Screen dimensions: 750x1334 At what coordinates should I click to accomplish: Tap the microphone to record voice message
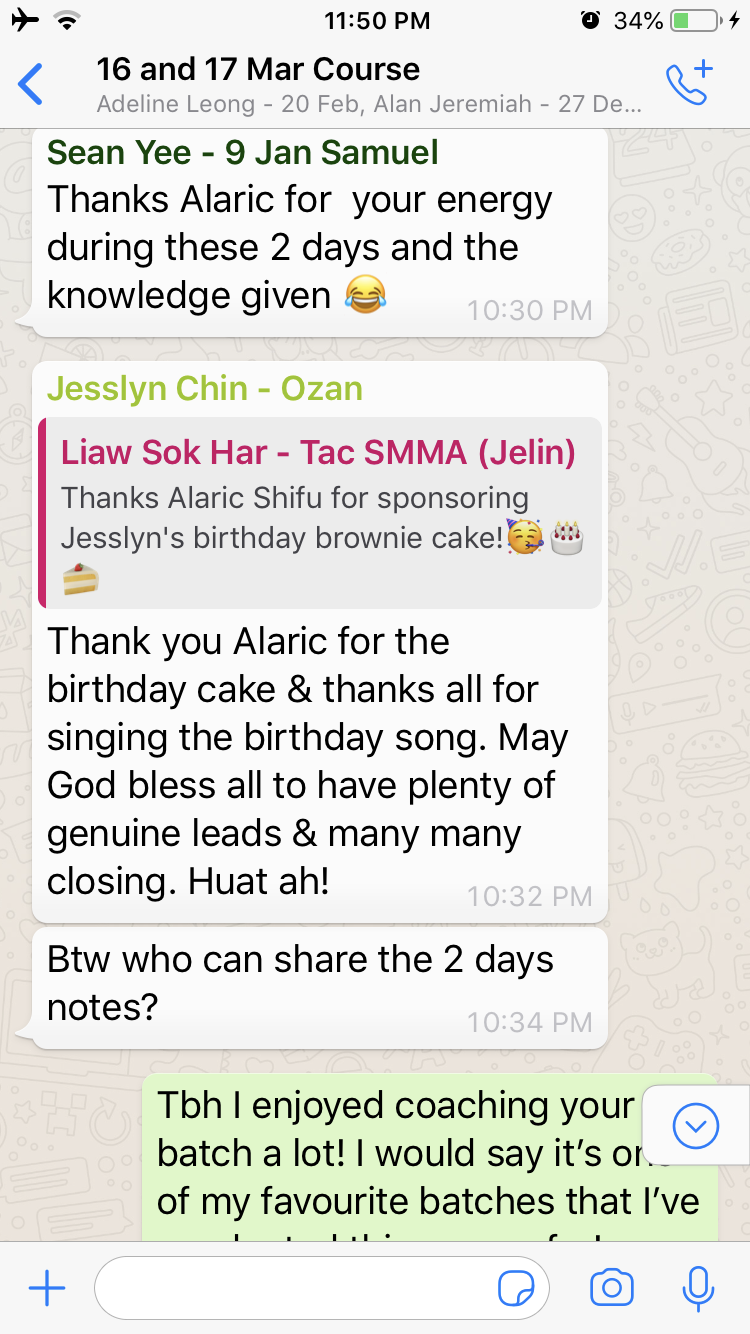[x=697, y=1288]
